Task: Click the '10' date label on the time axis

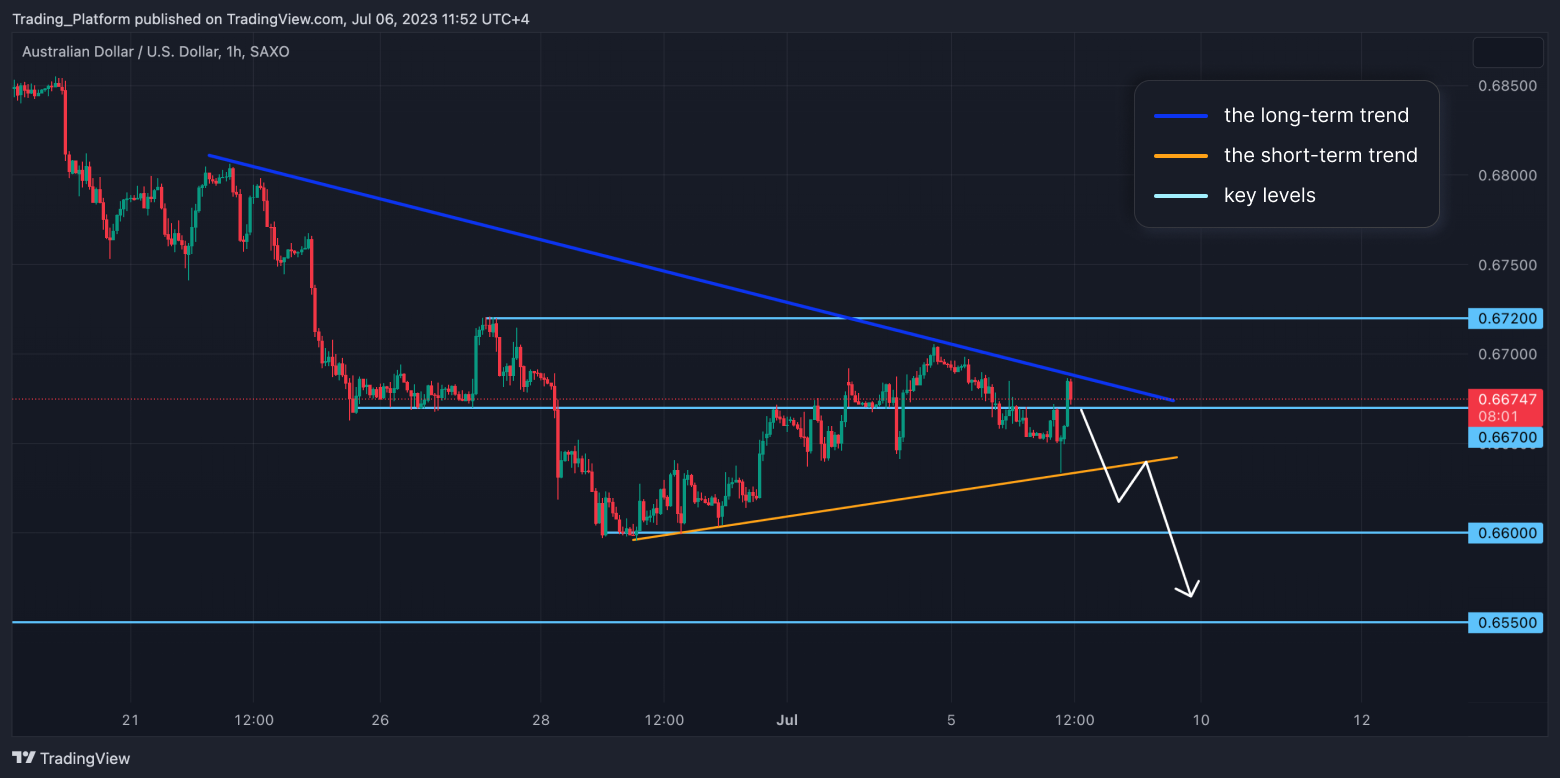Action: click(x=1201, y=720)
